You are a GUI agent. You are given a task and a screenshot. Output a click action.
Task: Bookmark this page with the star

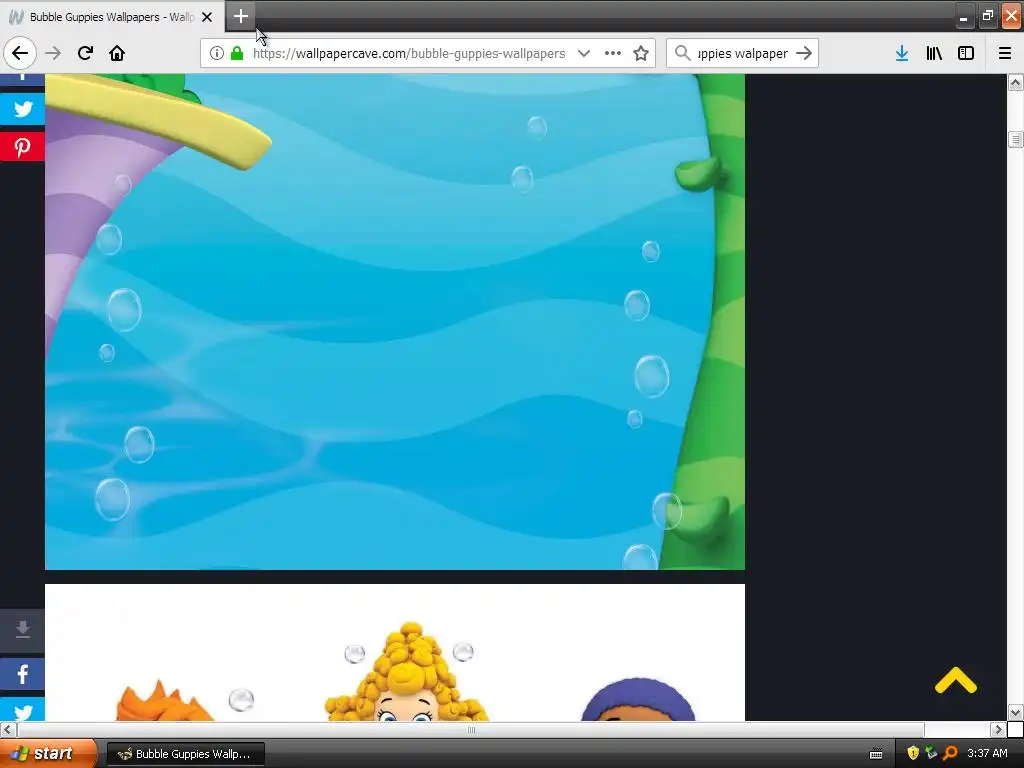[x=641, y=54]
